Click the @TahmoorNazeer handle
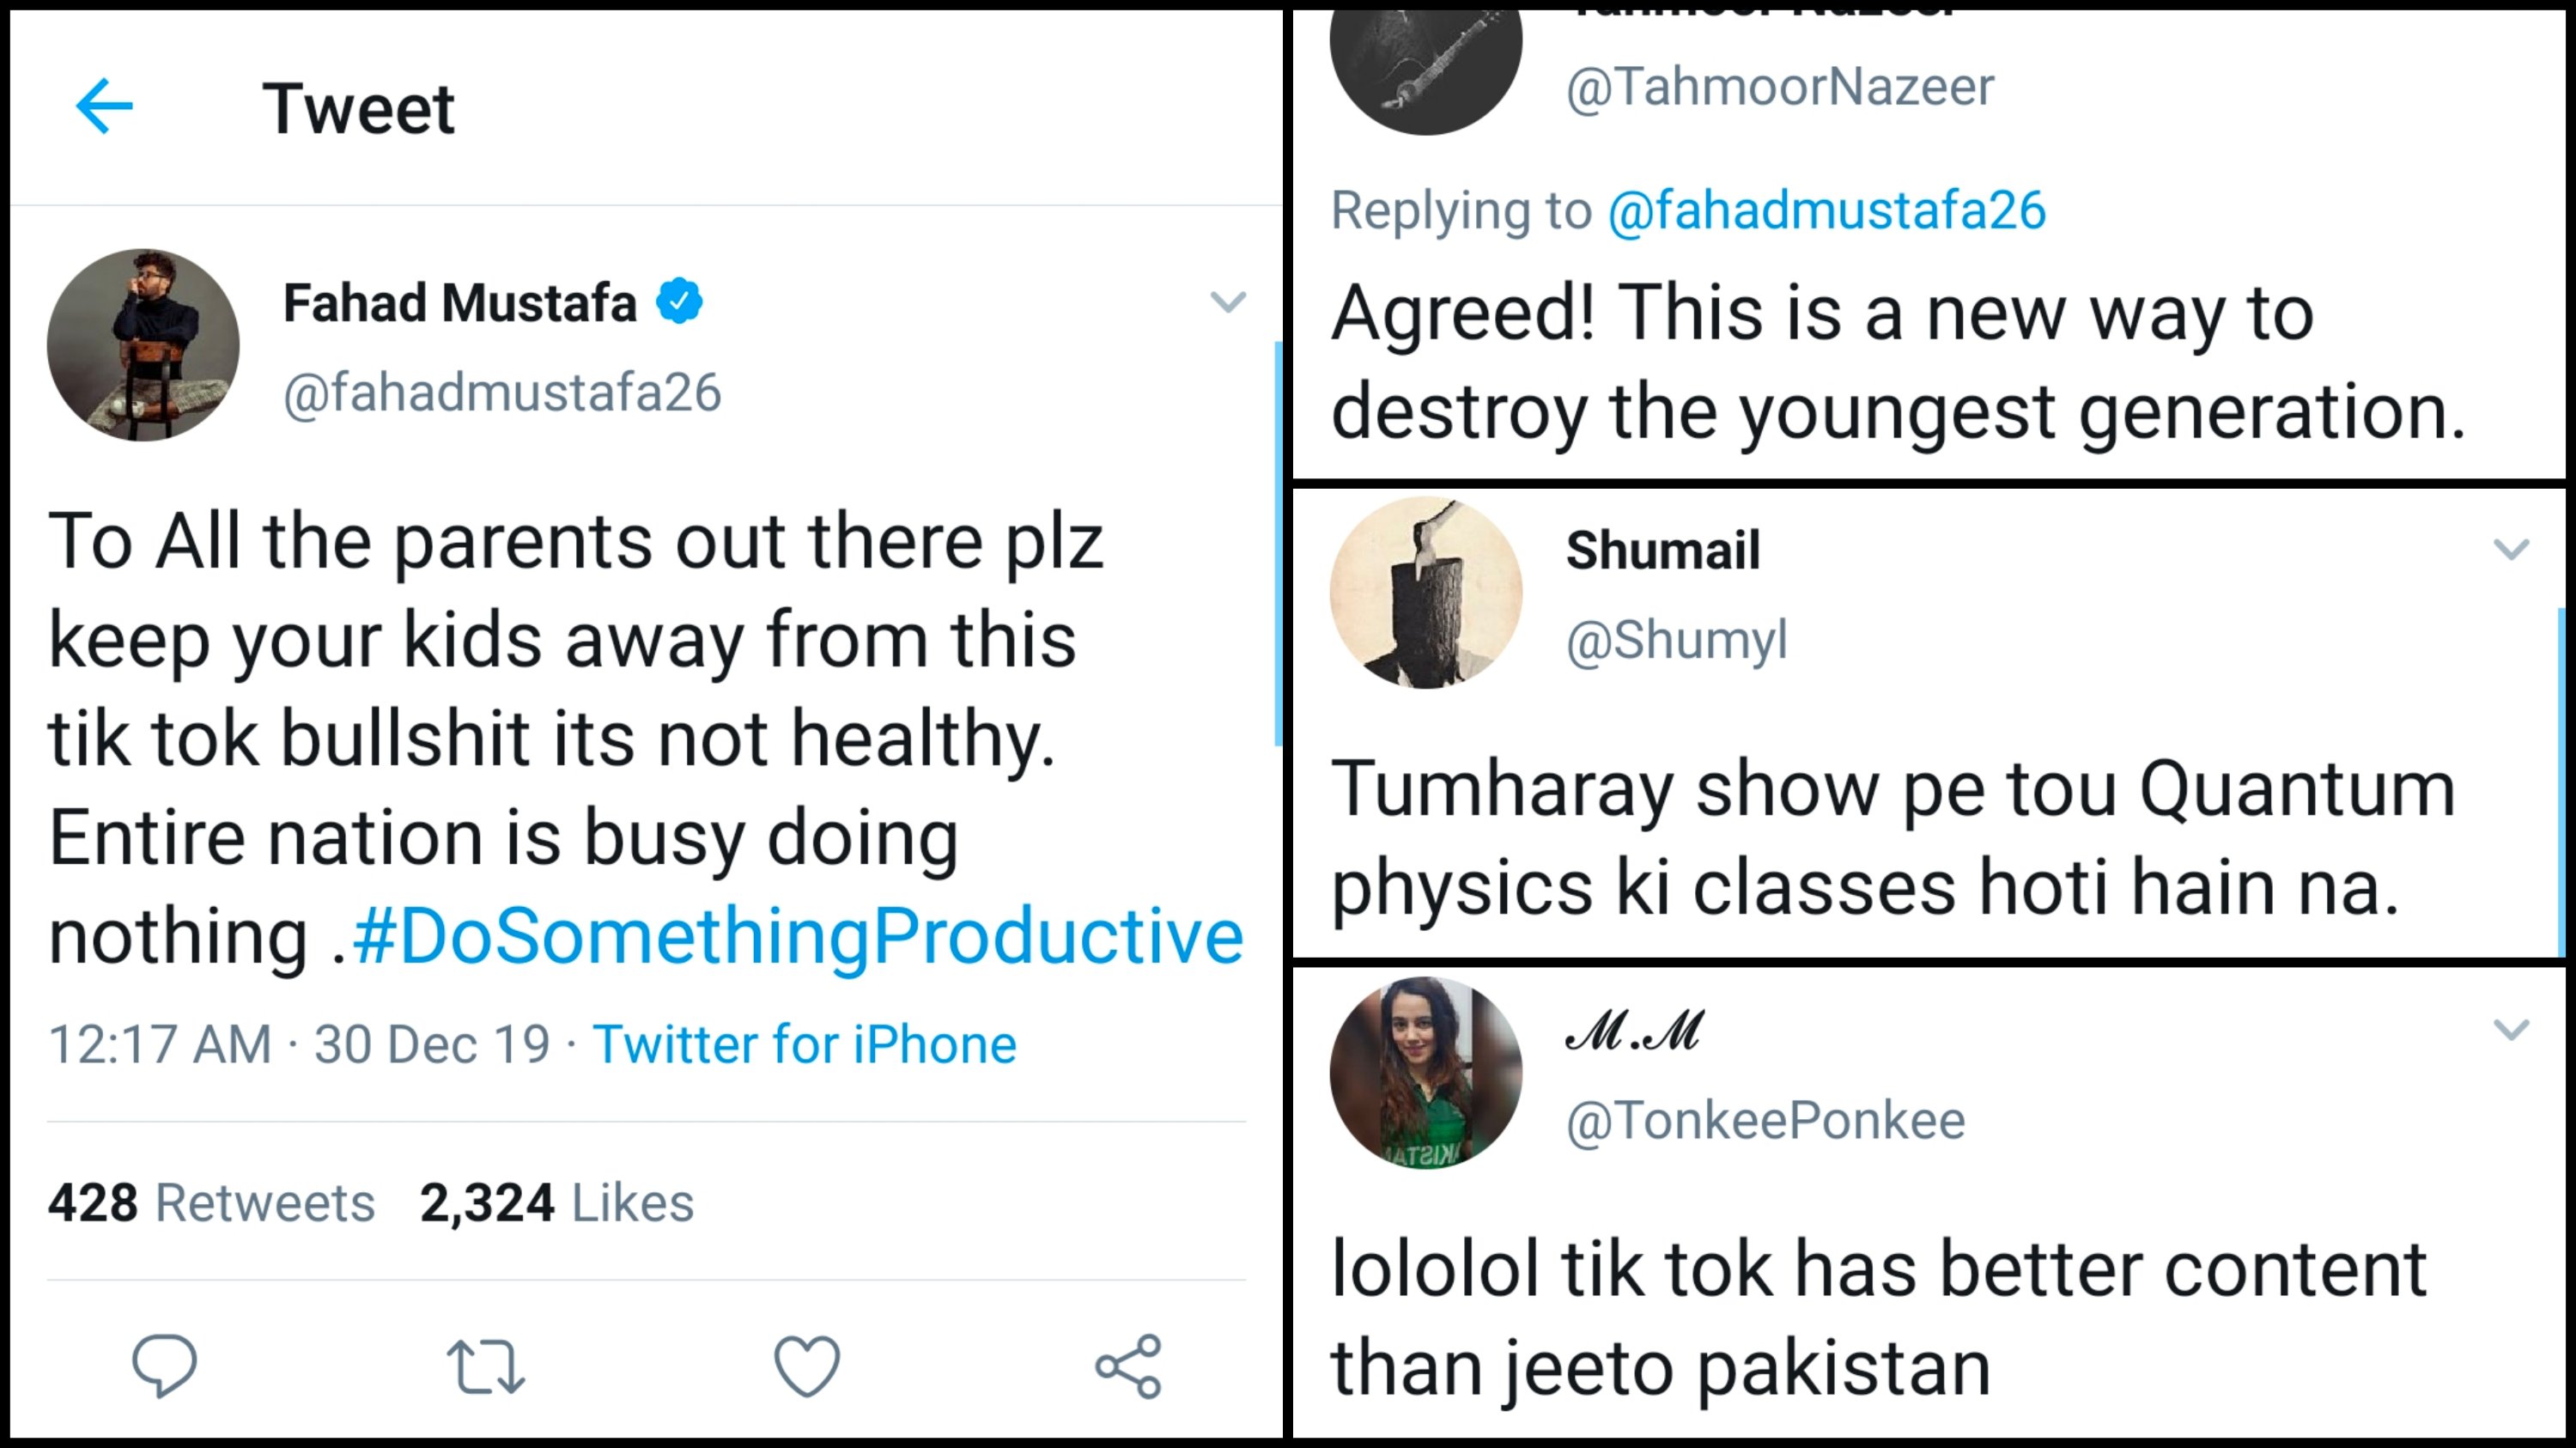 [x=1780, y=87]
